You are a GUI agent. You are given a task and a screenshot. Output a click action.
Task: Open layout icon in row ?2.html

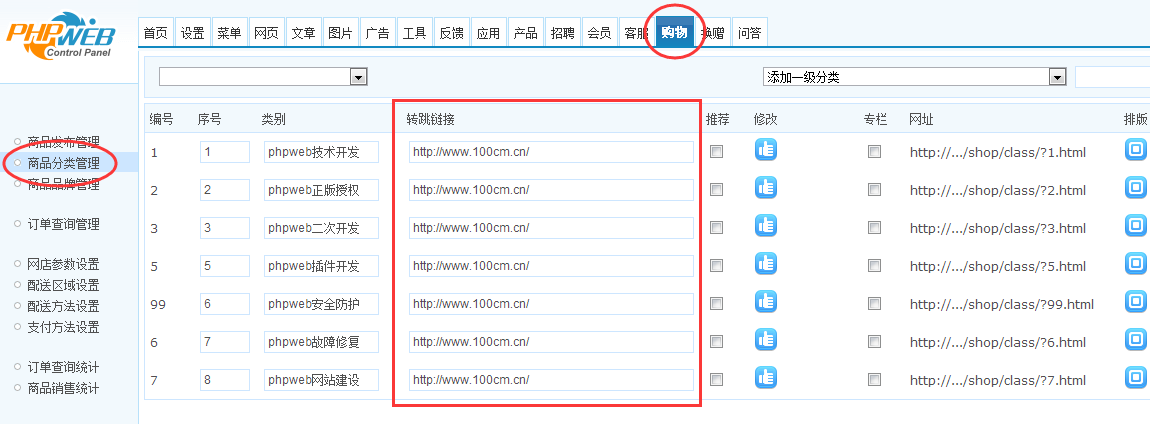click(x=1136, y=188)
